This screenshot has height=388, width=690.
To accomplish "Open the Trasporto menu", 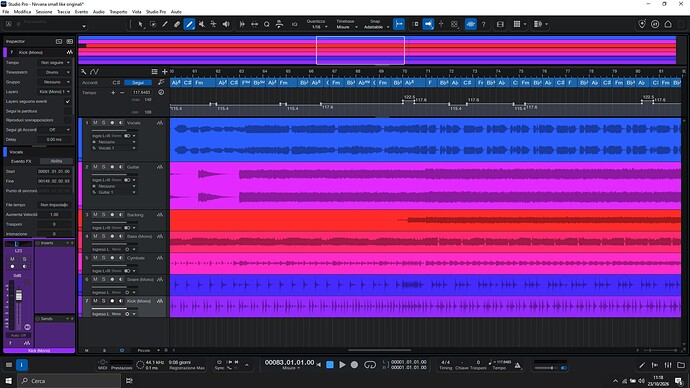I will point(118,12).
